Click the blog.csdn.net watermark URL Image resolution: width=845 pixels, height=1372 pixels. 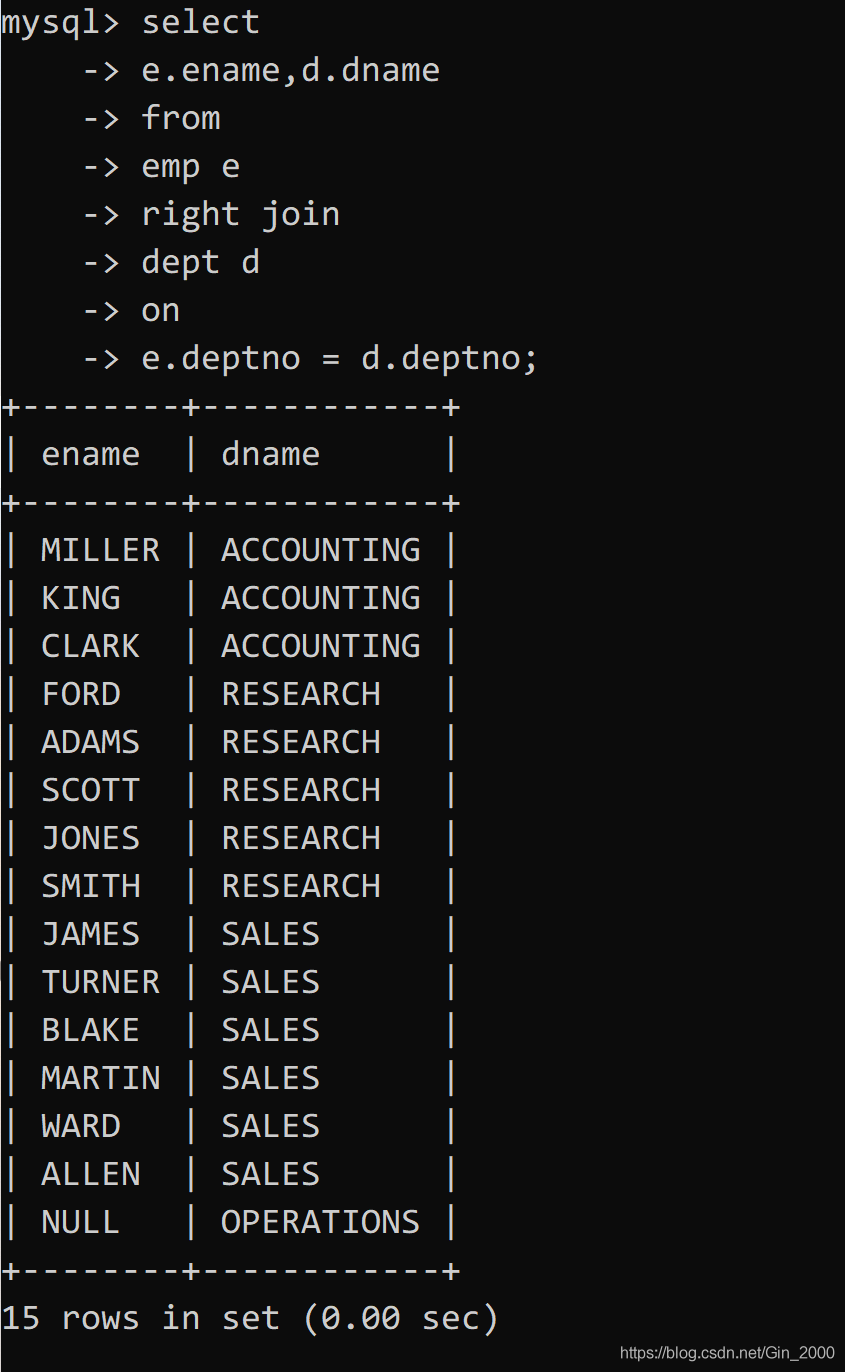pos(727,1353)
